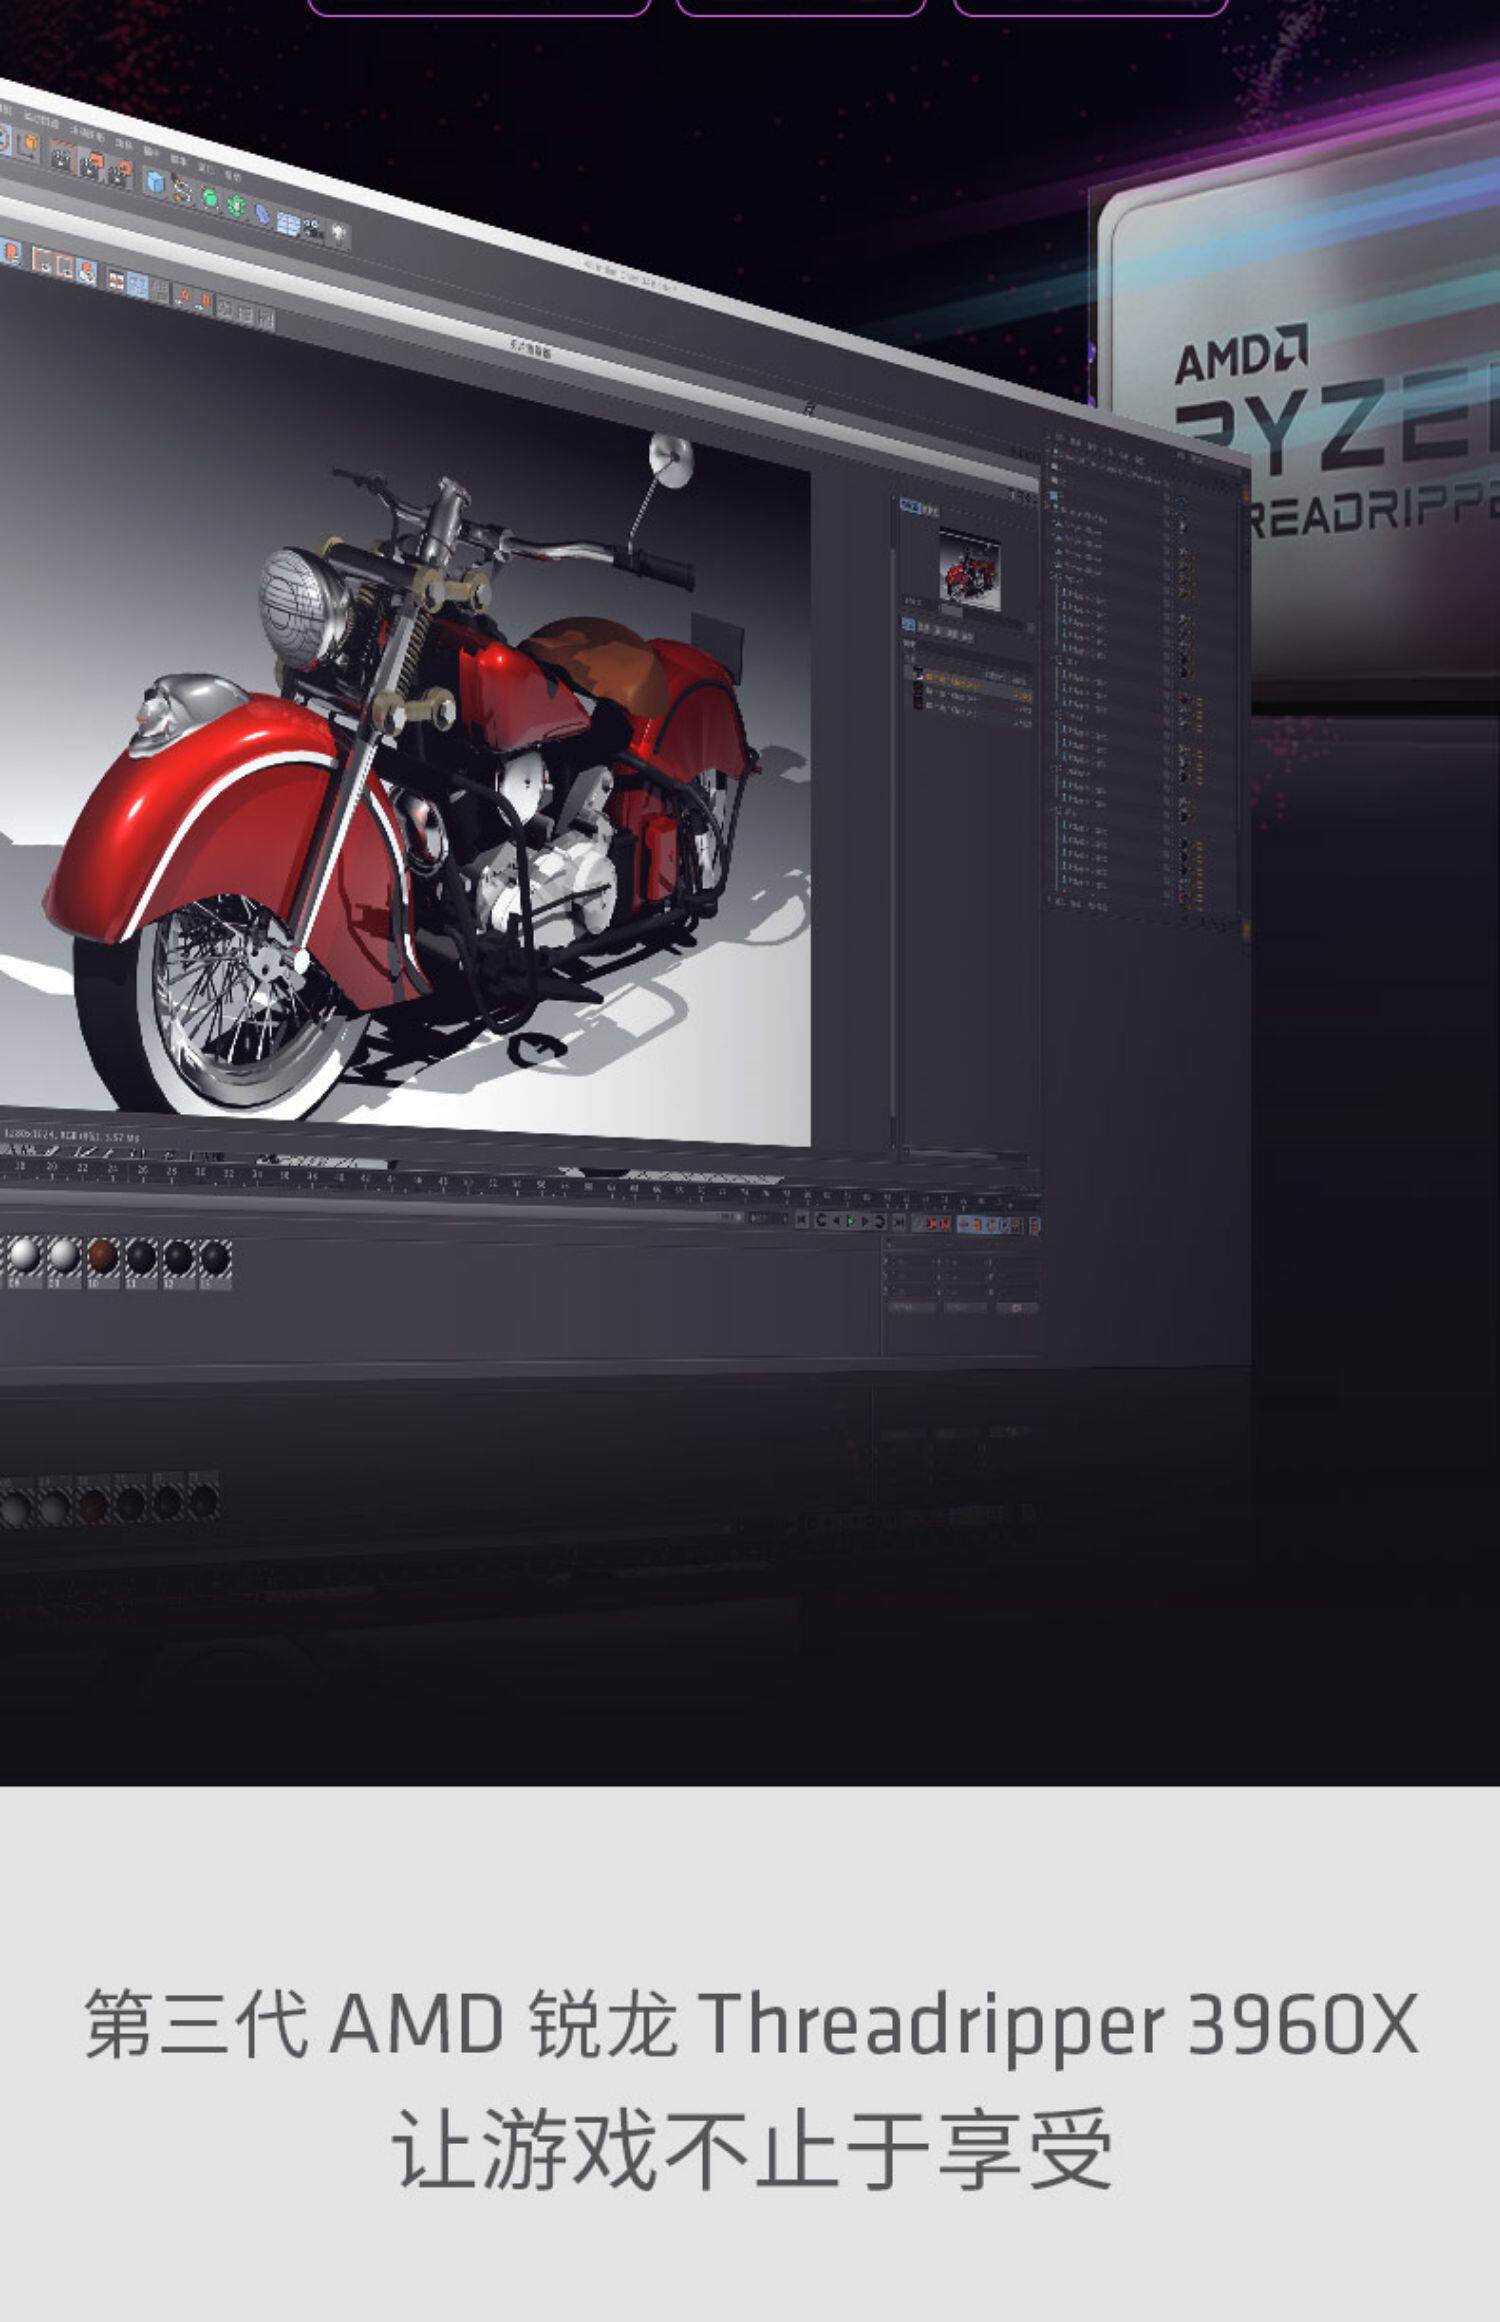Click the green Subdivision Surface generator icon
The width and height of the screenshot is (1500, 2322).
[210, 197]
